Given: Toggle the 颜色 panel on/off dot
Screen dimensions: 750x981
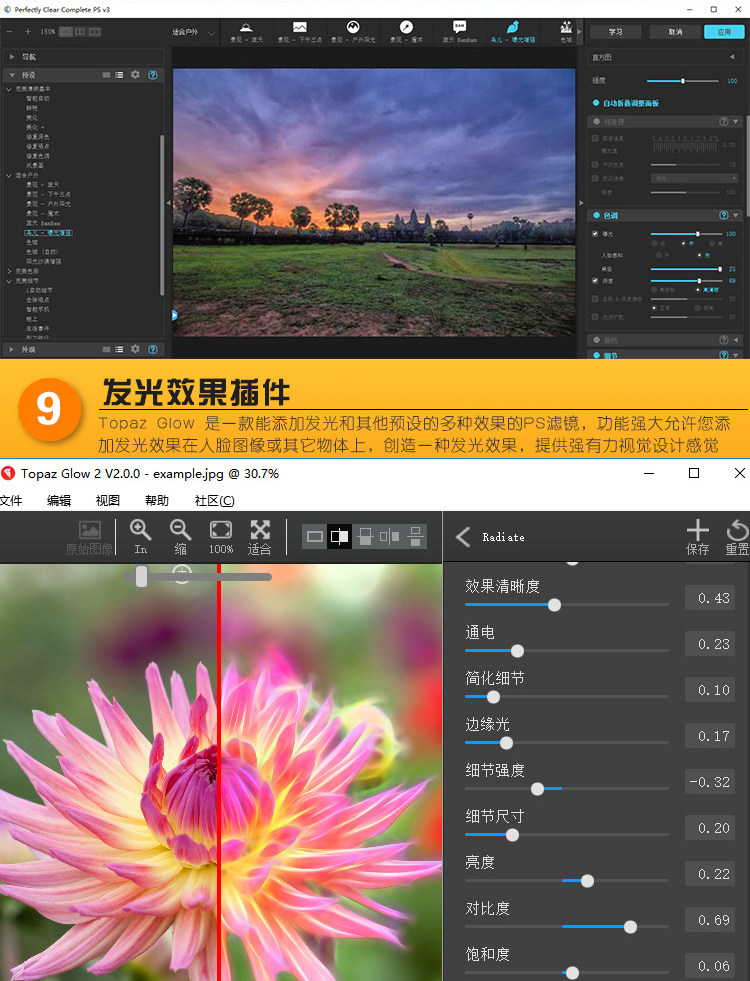Looking at the screenshot, I should 596,340.
